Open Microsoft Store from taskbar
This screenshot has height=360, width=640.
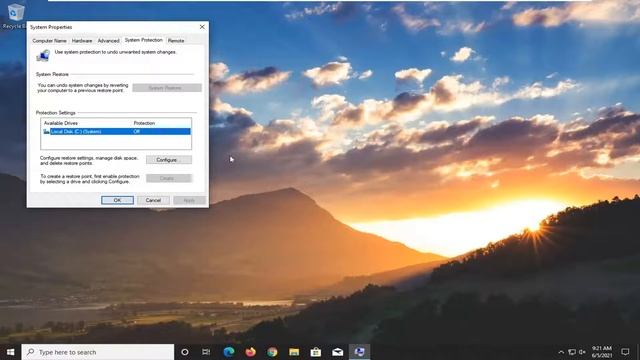click(x=316, y=352)
